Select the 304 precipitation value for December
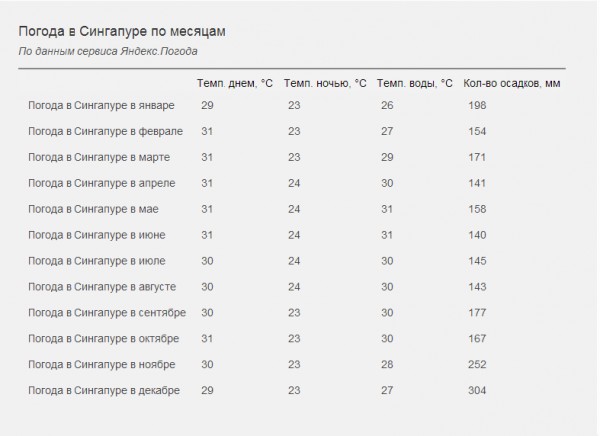 click(x=477, y=390)
